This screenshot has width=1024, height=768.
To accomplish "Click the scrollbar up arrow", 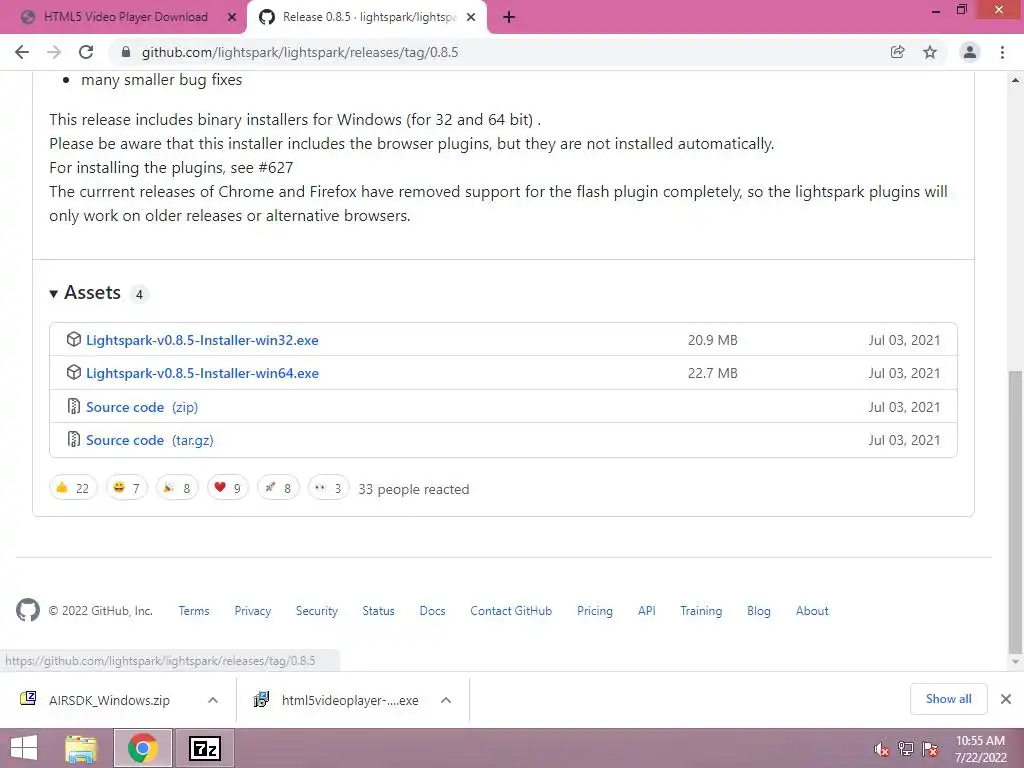I will 1016,80.
